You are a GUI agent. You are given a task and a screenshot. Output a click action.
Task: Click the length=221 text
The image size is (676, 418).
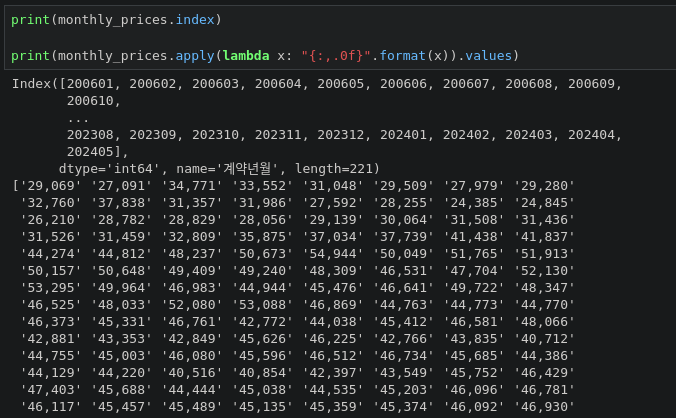[x=333, y=168]
